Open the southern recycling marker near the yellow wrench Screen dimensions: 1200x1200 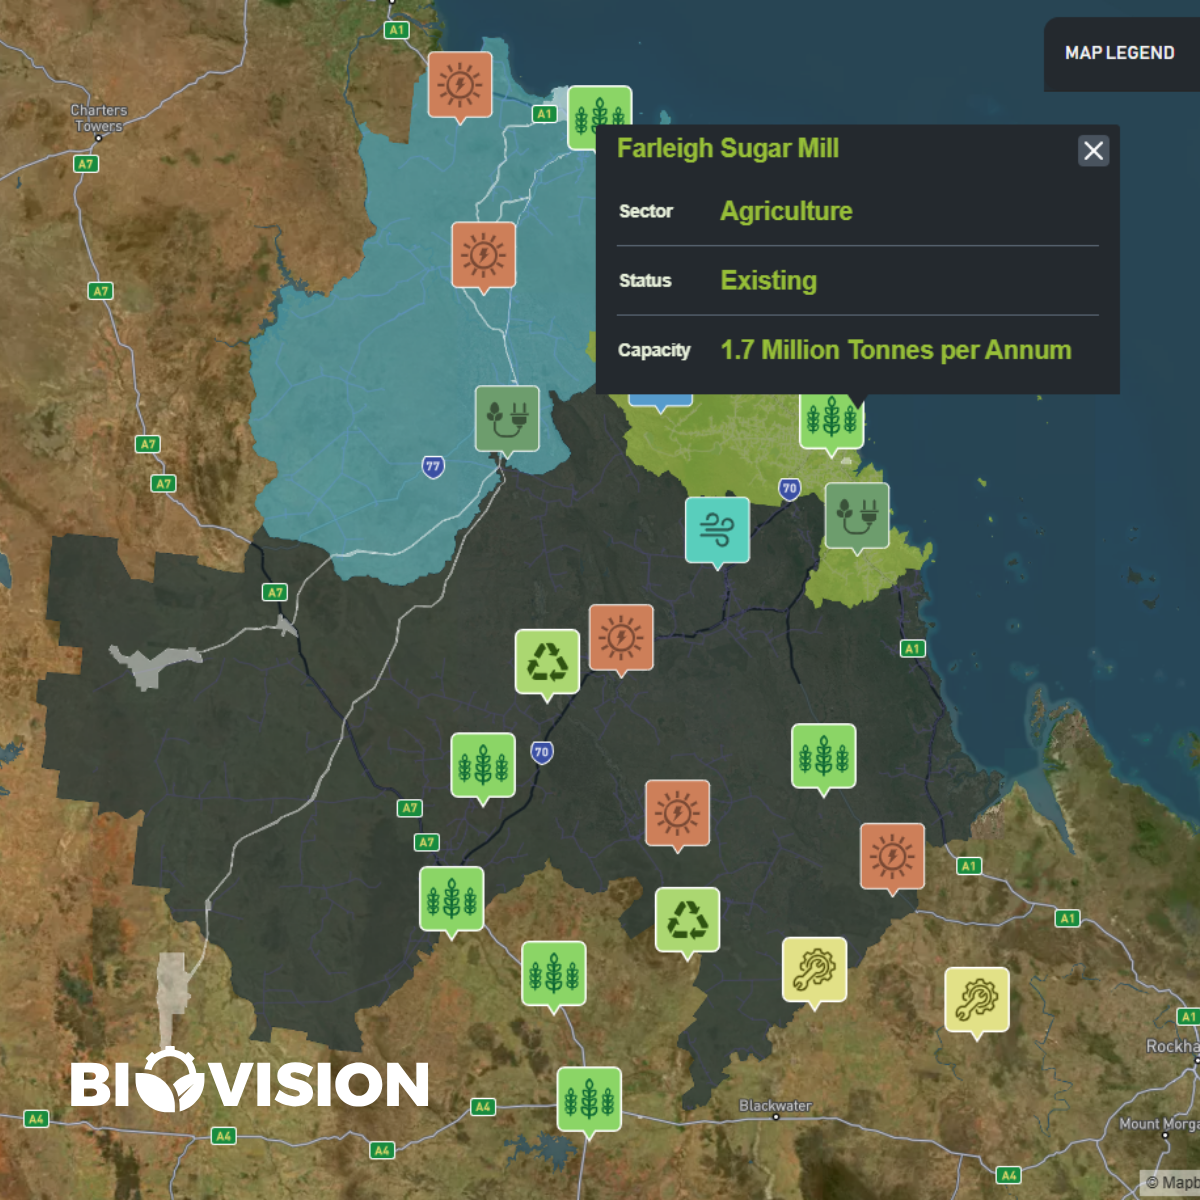(687, 919)
